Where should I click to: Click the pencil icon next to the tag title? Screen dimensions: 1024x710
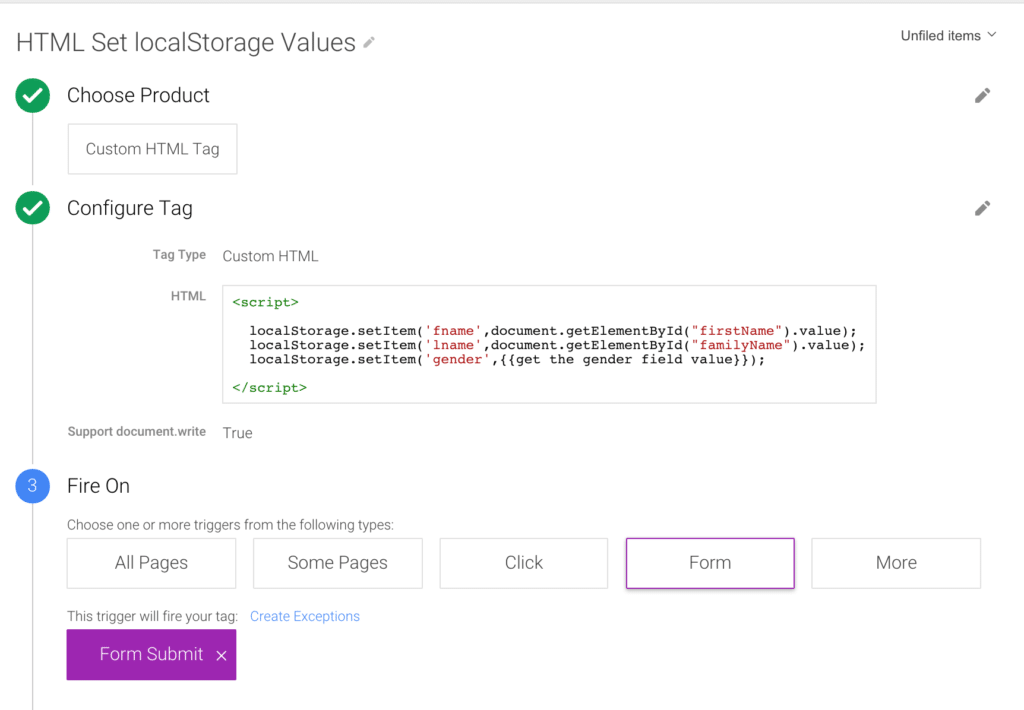369,42
